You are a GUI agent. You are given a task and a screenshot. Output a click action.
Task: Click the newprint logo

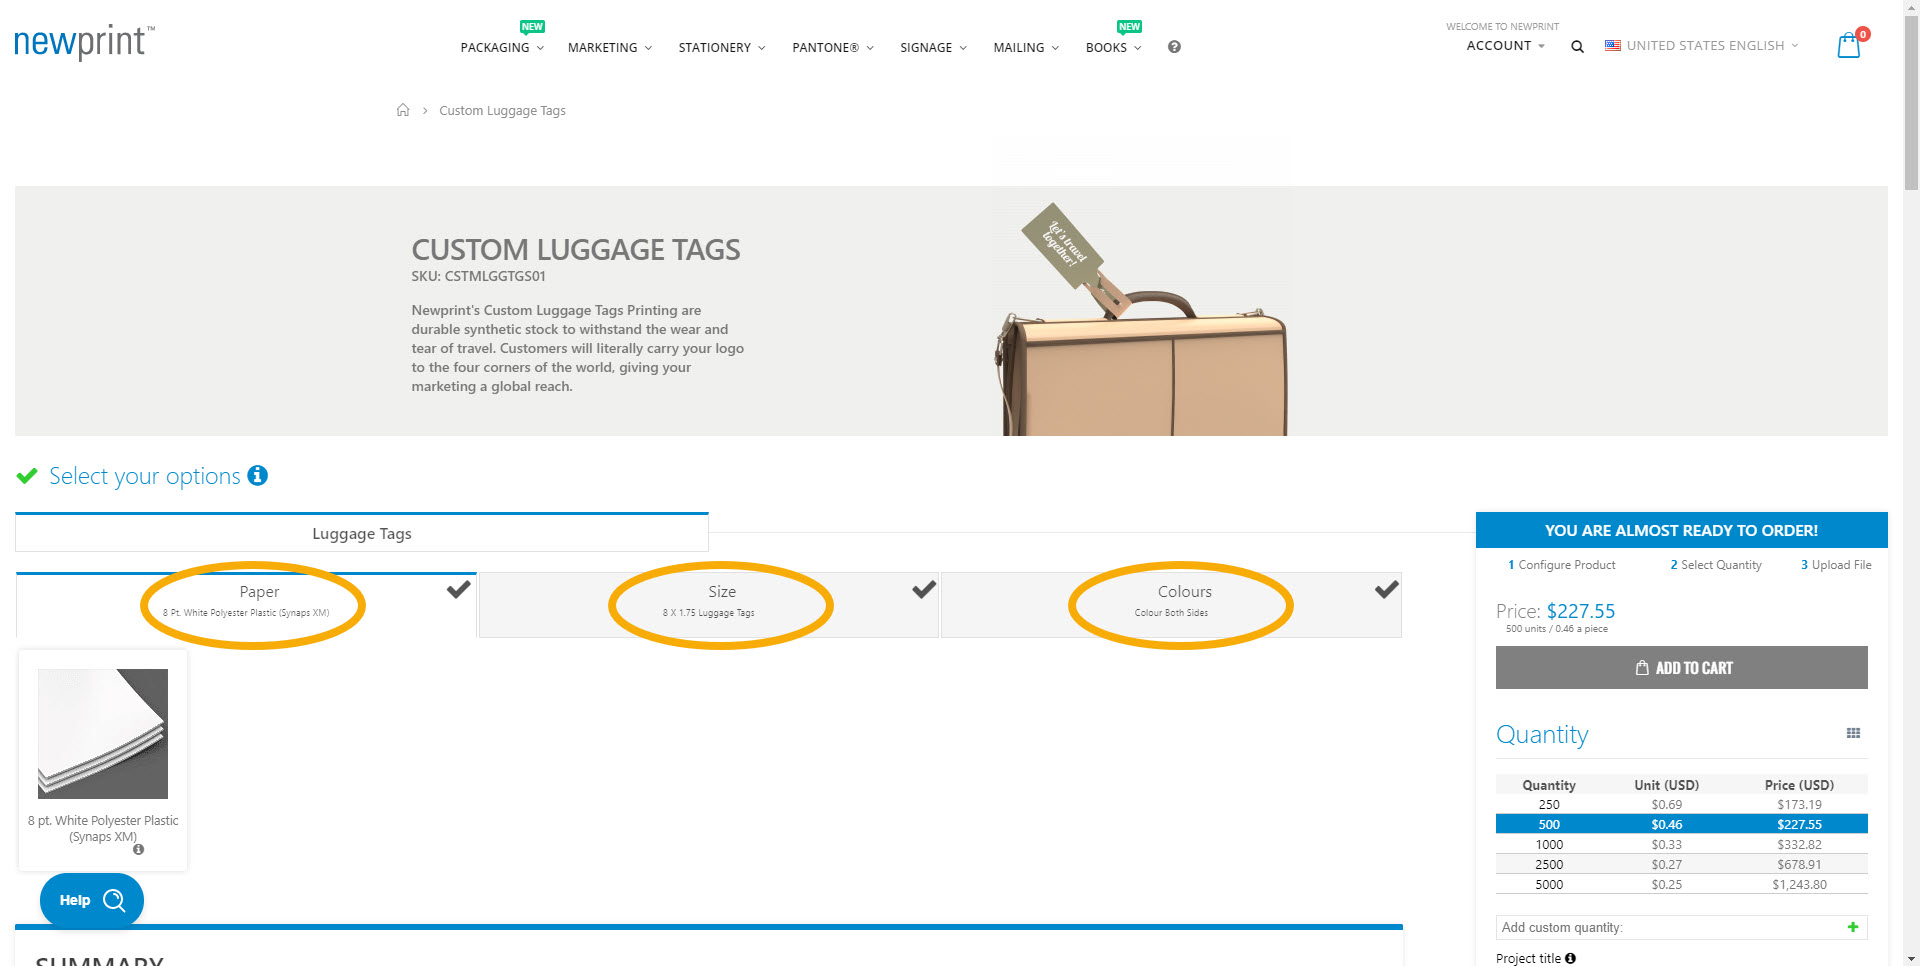[84, 42]
